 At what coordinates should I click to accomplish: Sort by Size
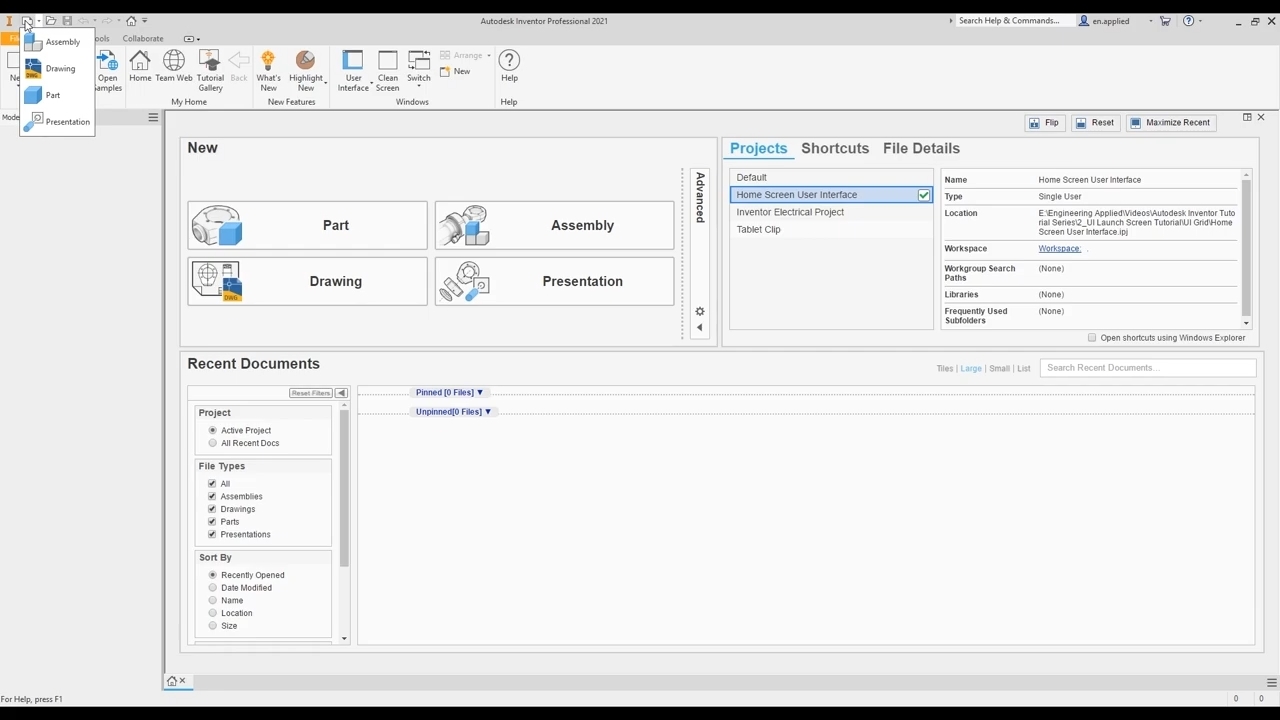[x=212, y=626]
